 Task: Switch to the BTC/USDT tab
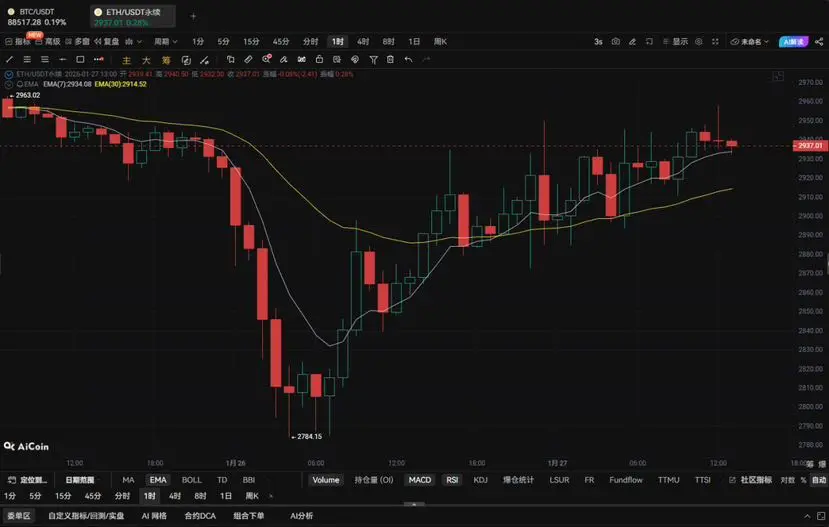37,16
